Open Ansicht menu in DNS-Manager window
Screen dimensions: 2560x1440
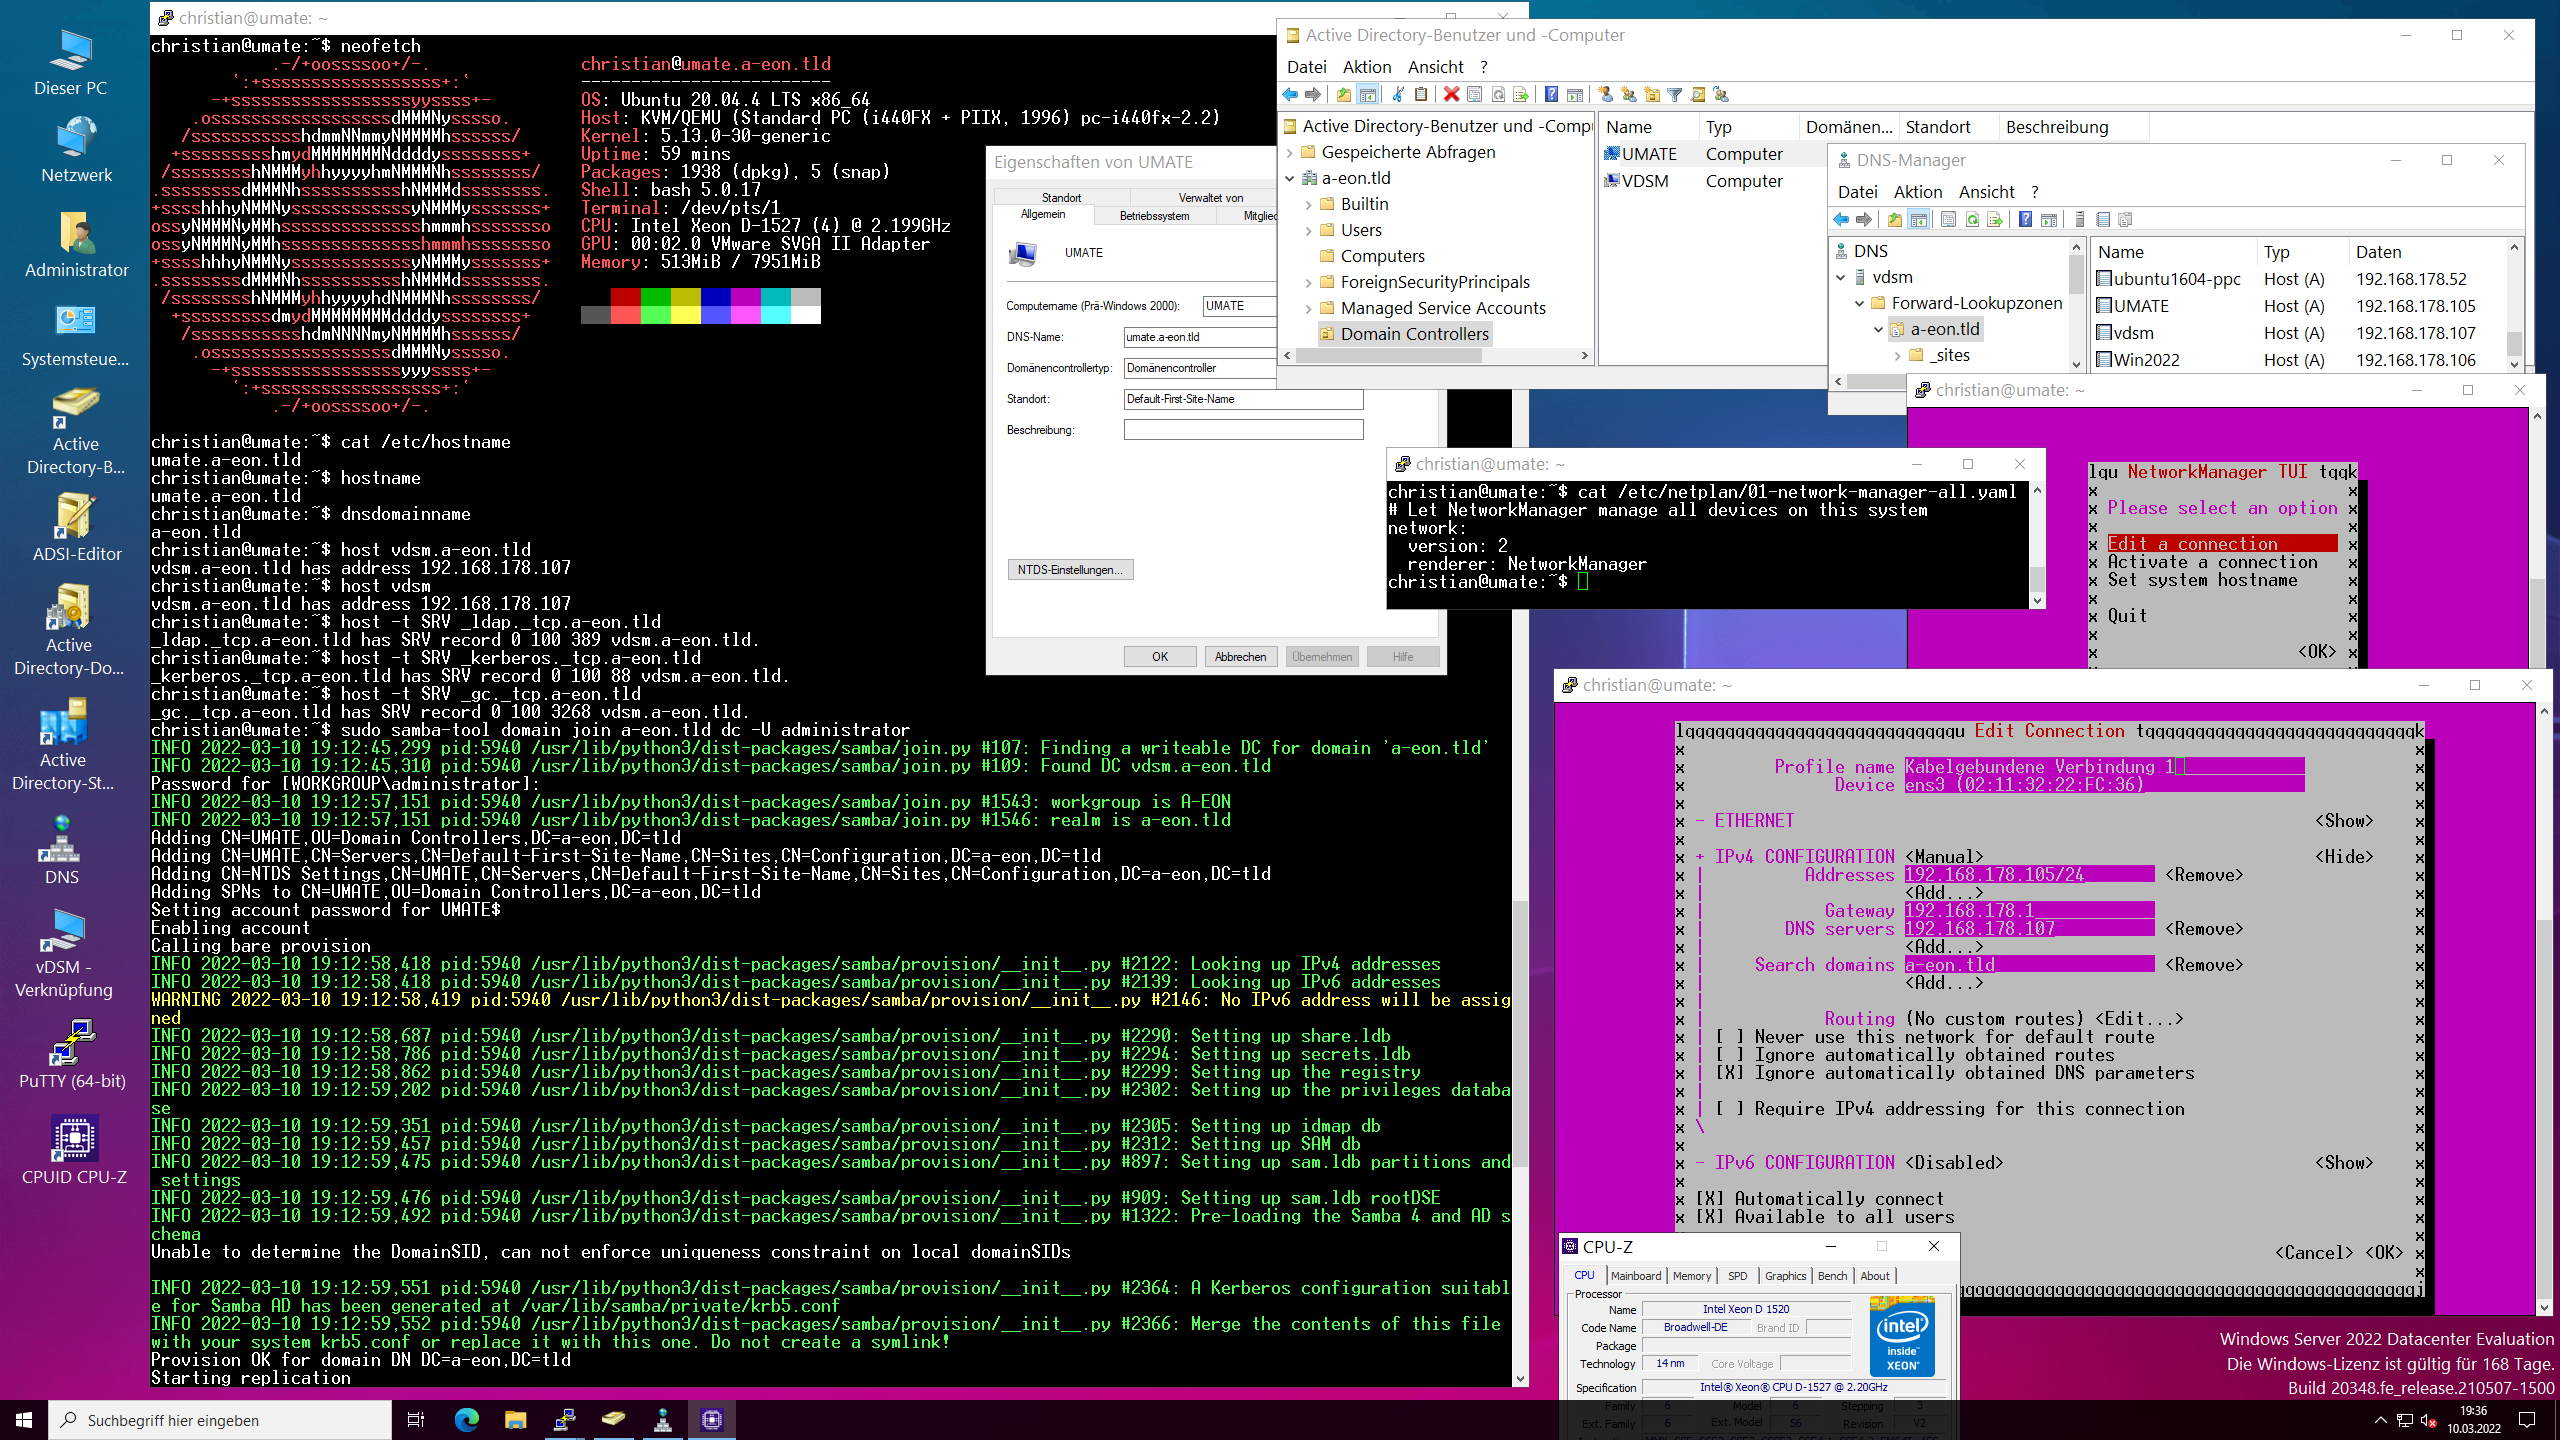(1986, 192)
